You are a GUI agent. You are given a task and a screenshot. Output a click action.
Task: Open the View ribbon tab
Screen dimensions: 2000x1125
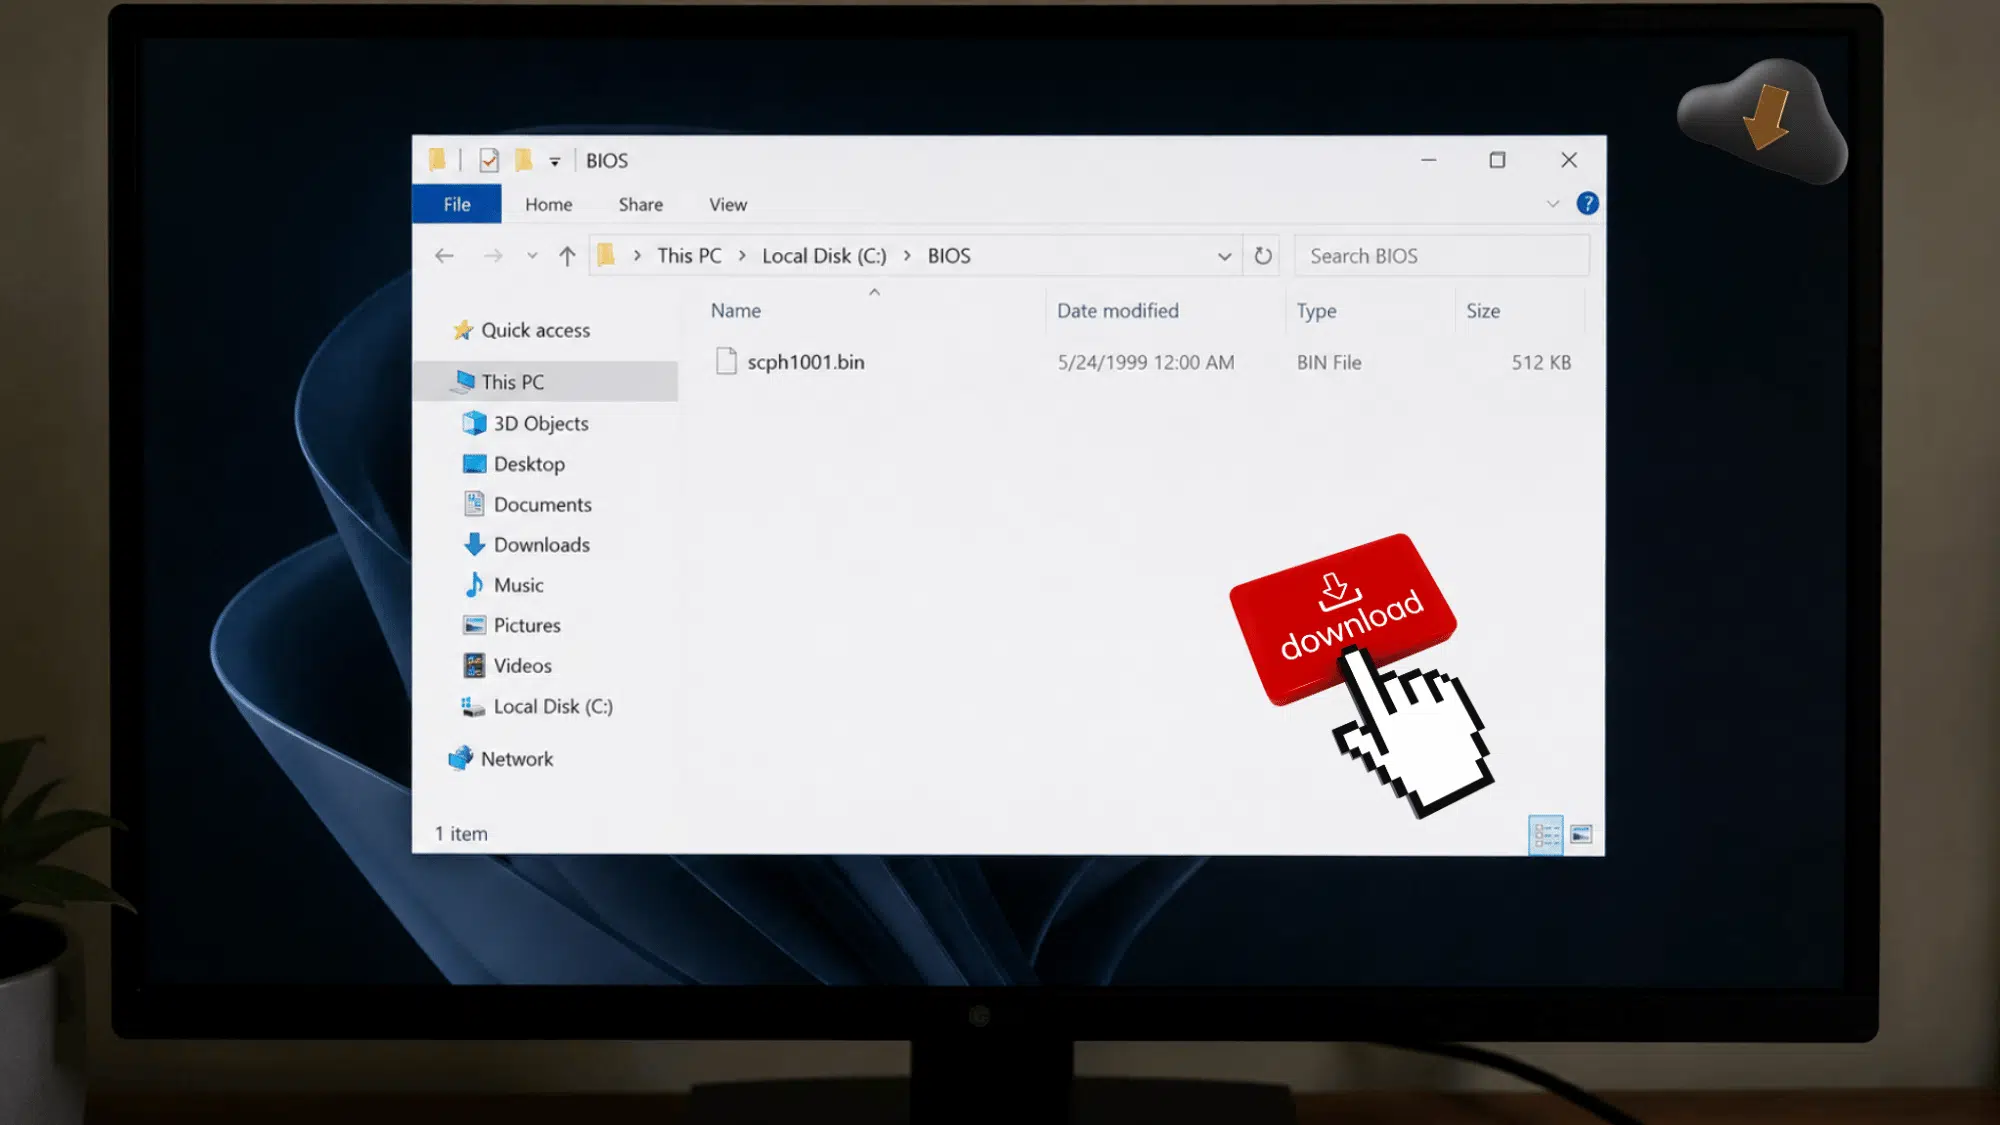click(x=728, y=204)
